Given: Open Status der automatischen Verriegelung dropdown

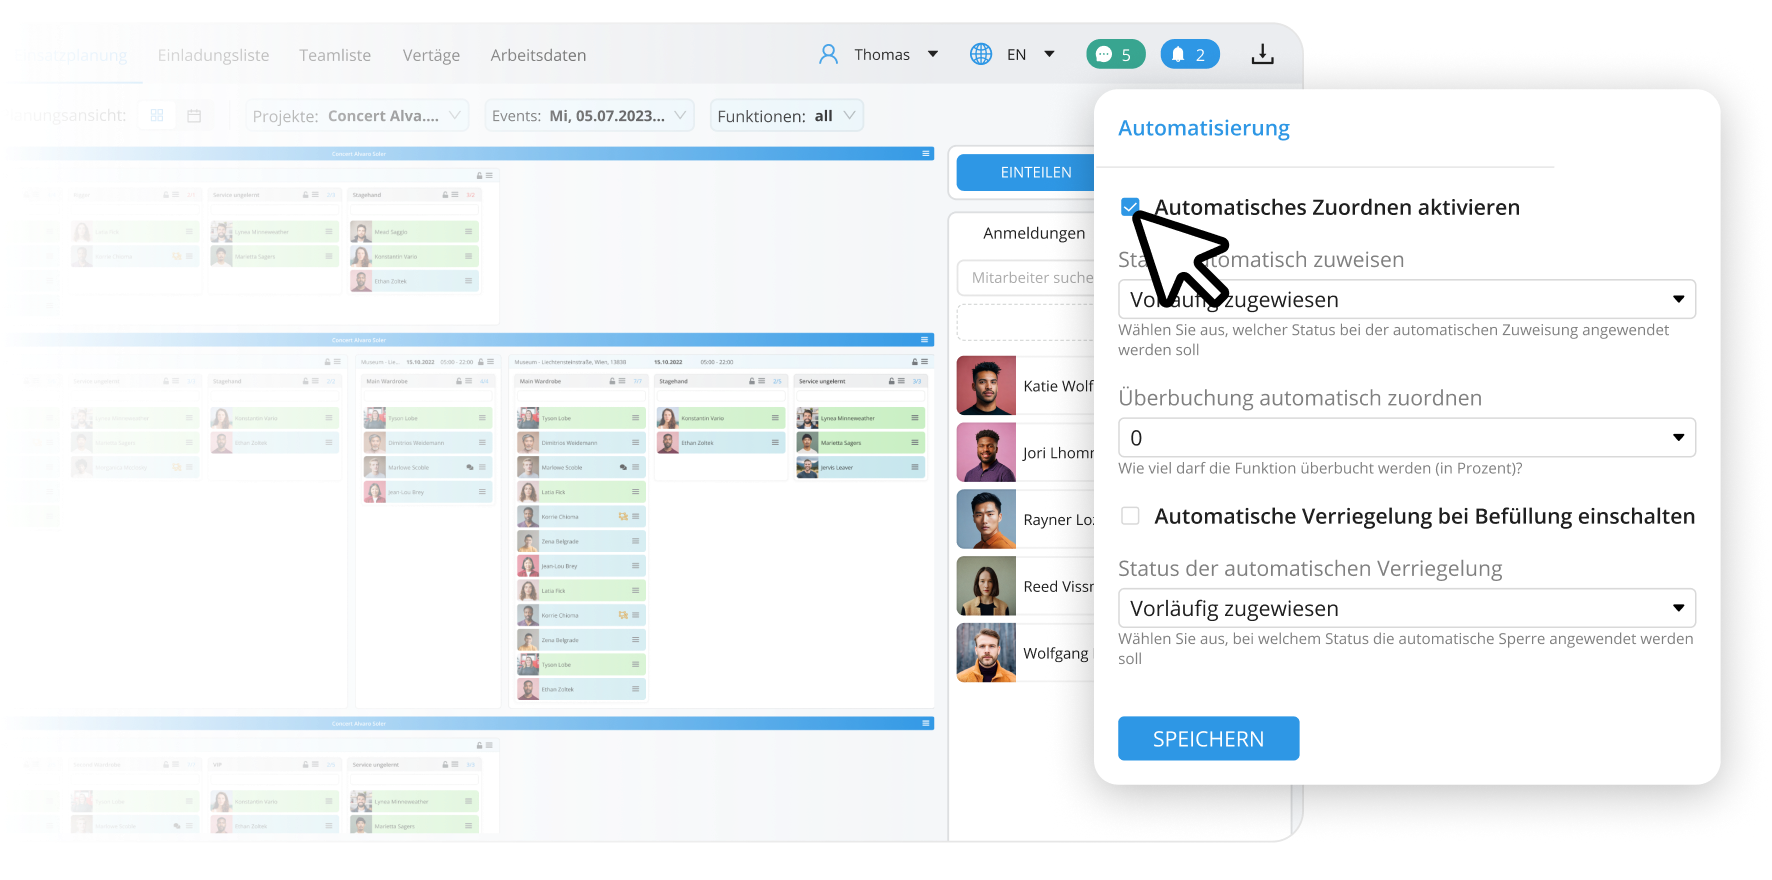Looking at the screenshot, I should pos(1406,608).
